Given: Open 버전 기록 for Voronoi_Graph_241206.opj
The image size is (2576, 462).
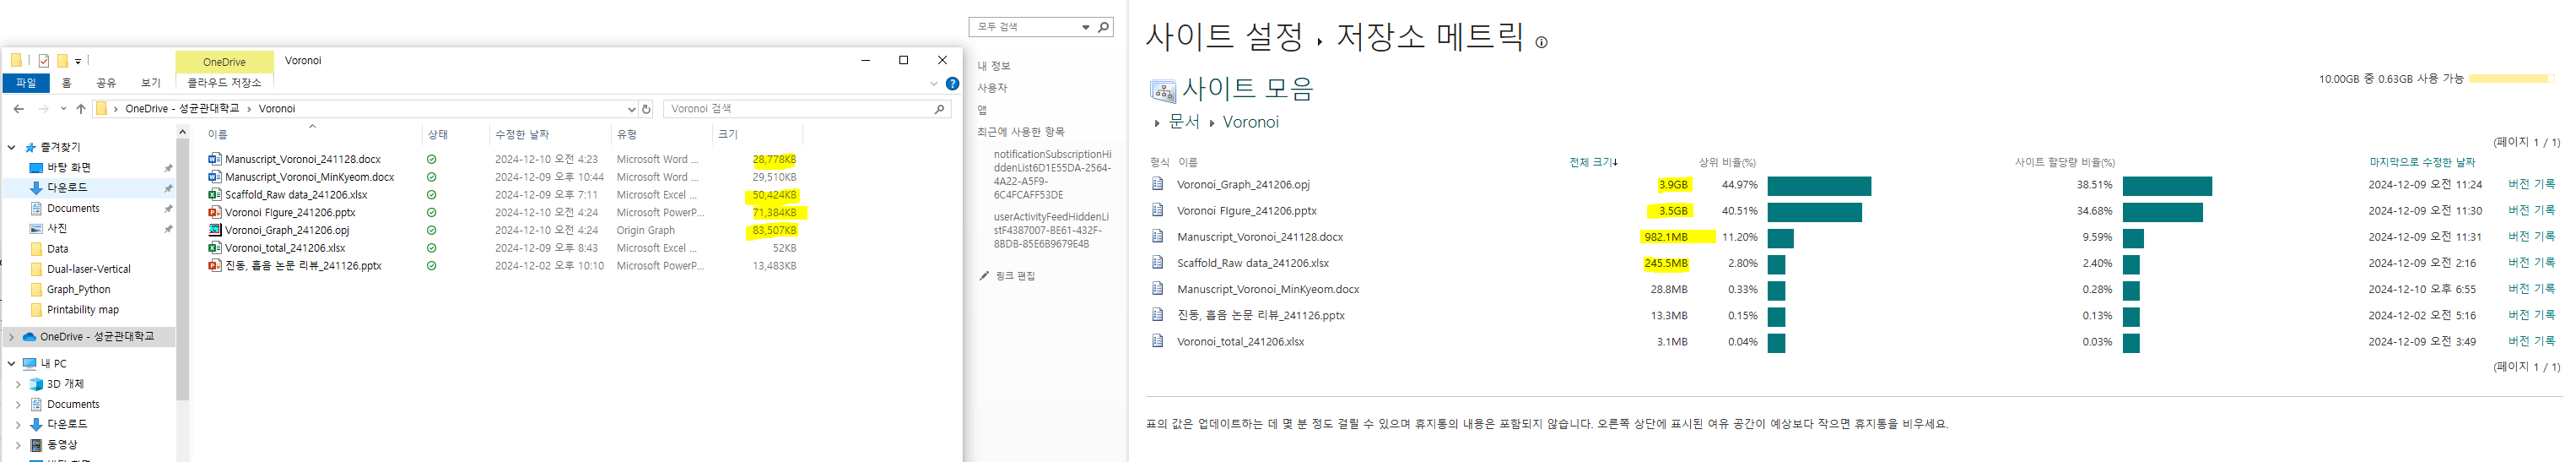Looking at the screenshot, I should point(2531,184).
